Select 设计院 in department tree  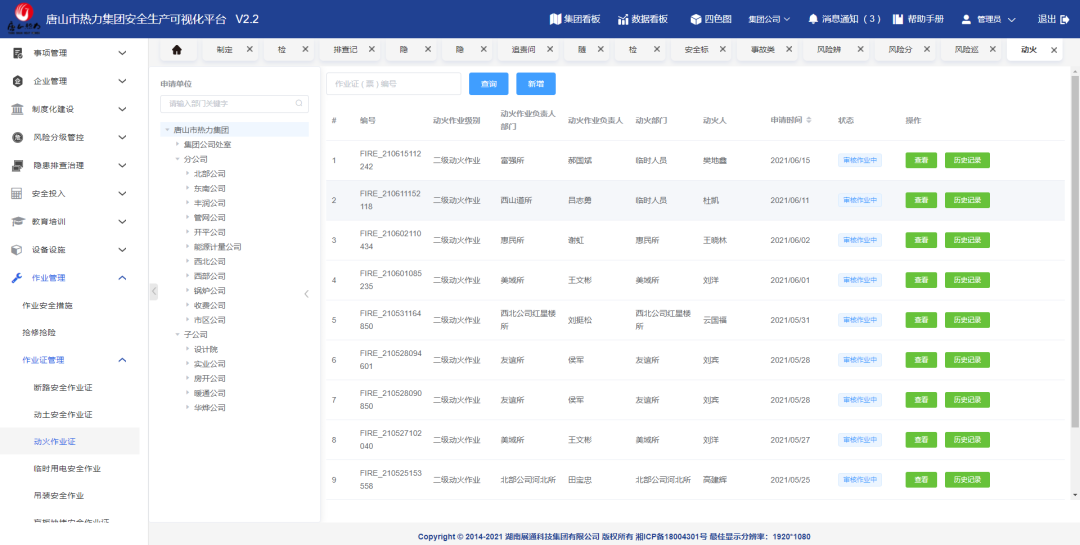[205, 349]
